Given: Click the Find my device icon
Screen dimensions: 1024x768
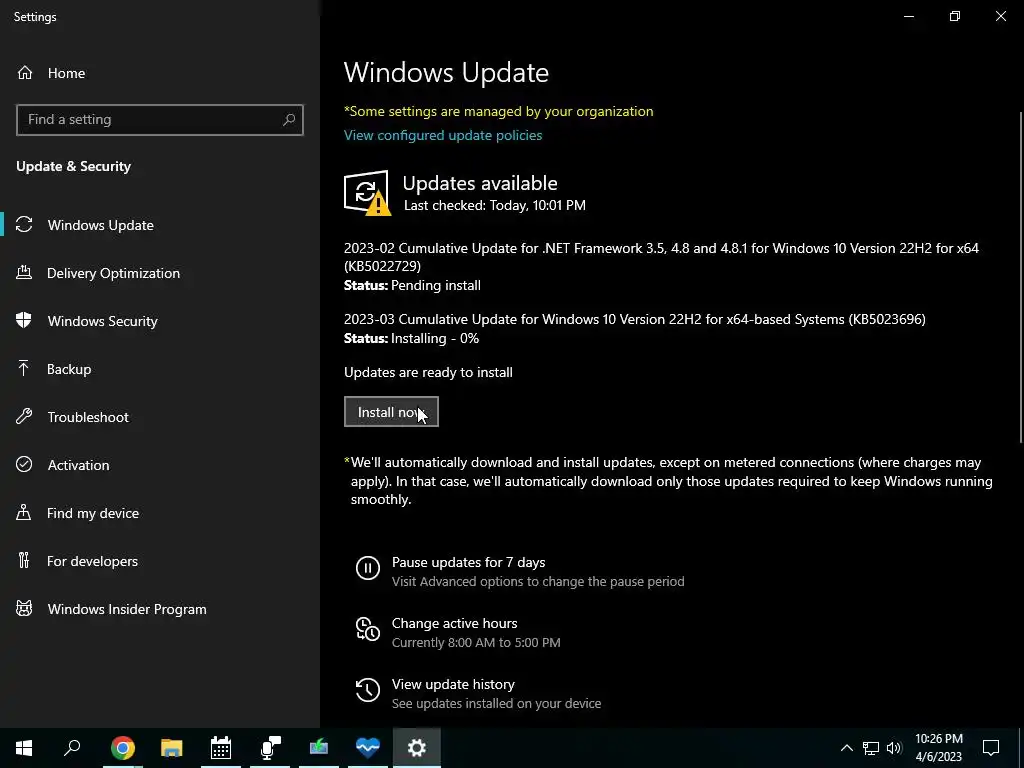Looking at the screenshot, I should [x=24, y=513].
